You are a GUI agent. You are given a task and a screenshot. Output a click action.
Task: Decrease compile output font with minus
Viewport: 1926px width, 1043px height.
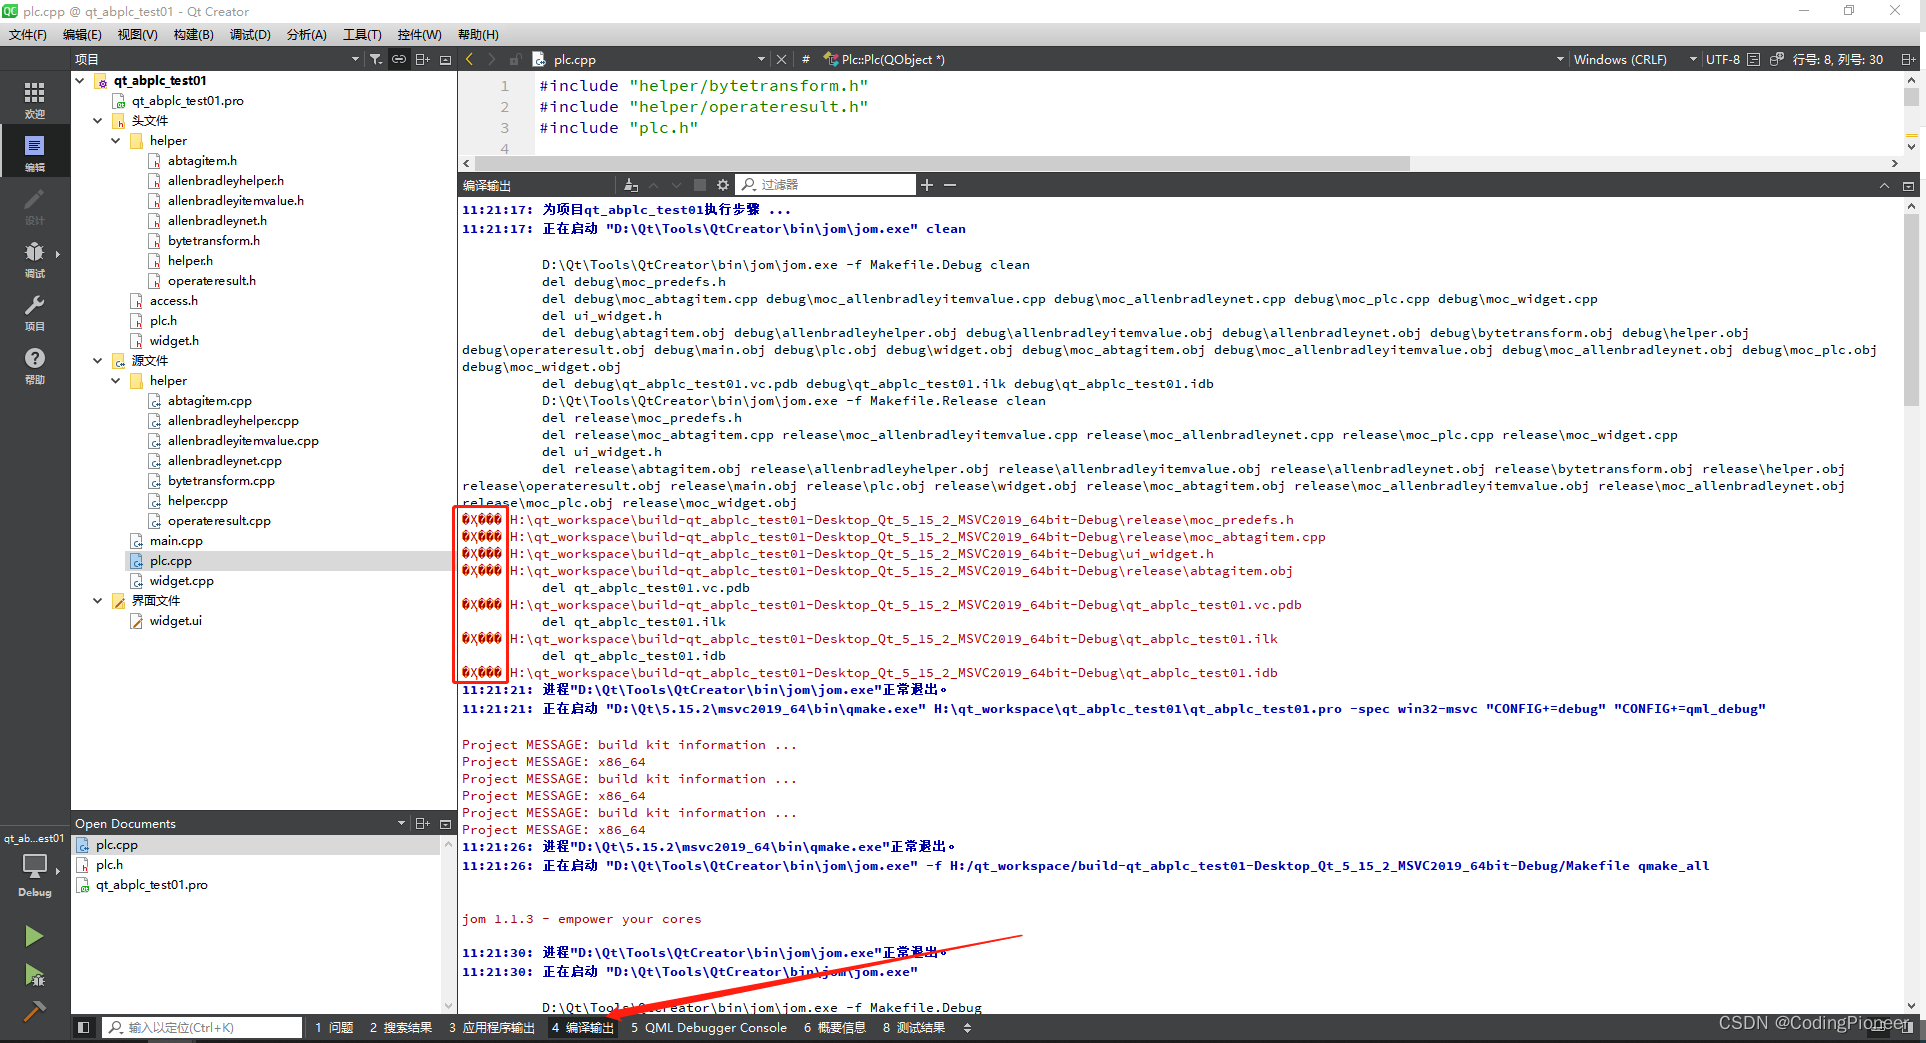(950, 185)
